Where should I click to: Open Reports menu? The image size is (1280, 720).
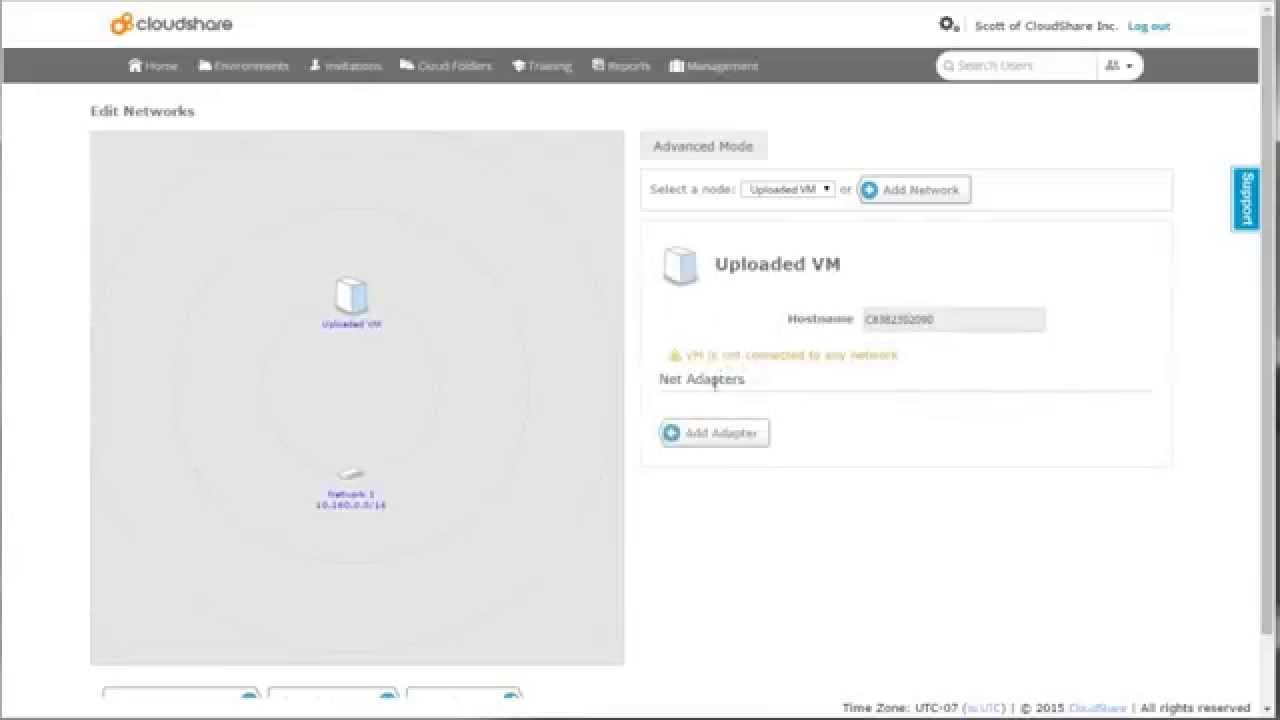[621, 66]
